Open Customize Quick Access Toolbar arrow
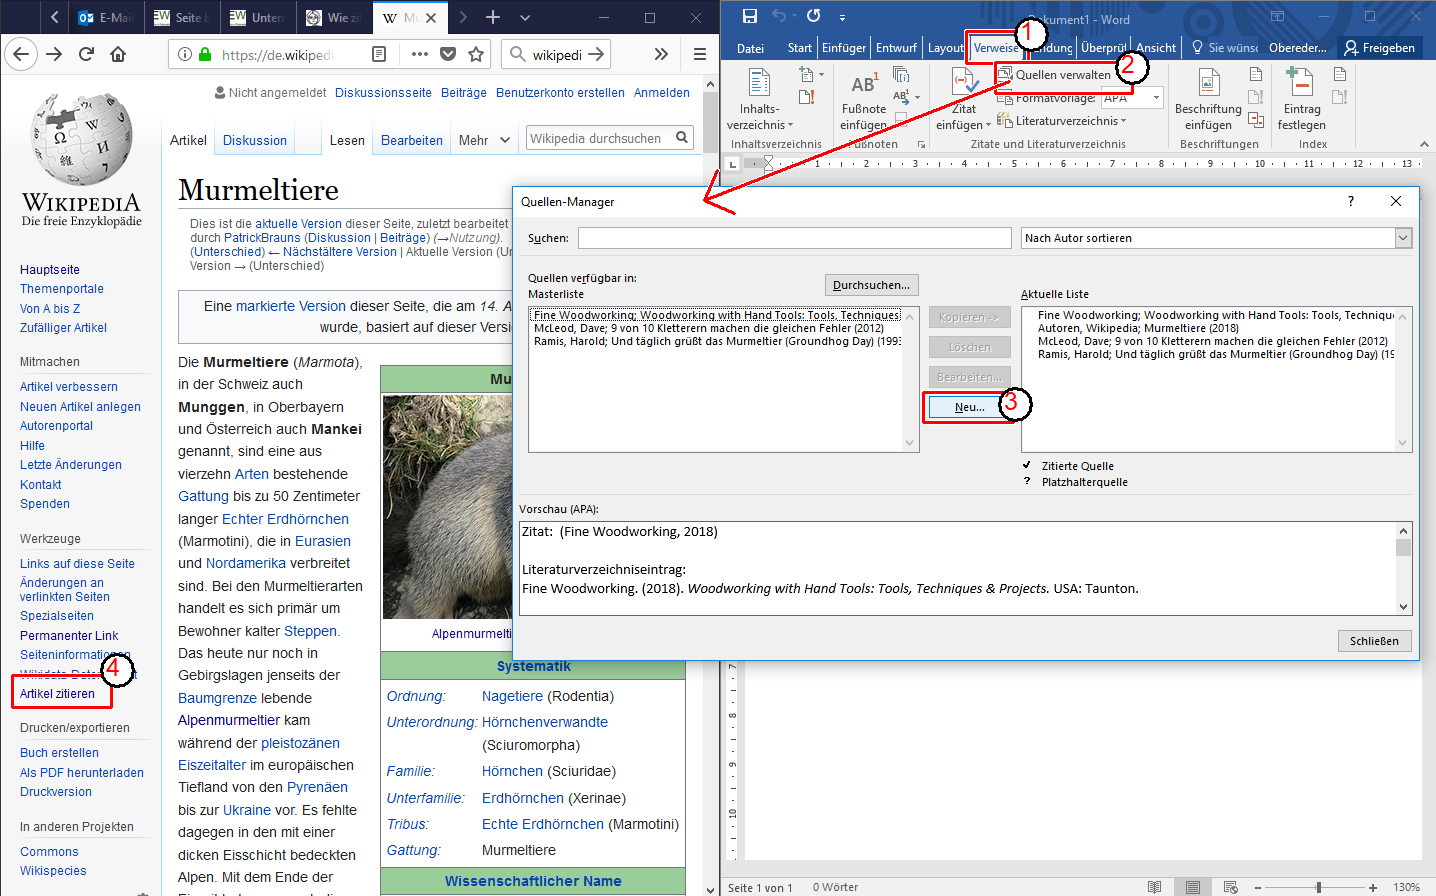Screen dimensions: 1436x896 pos(842,17)
